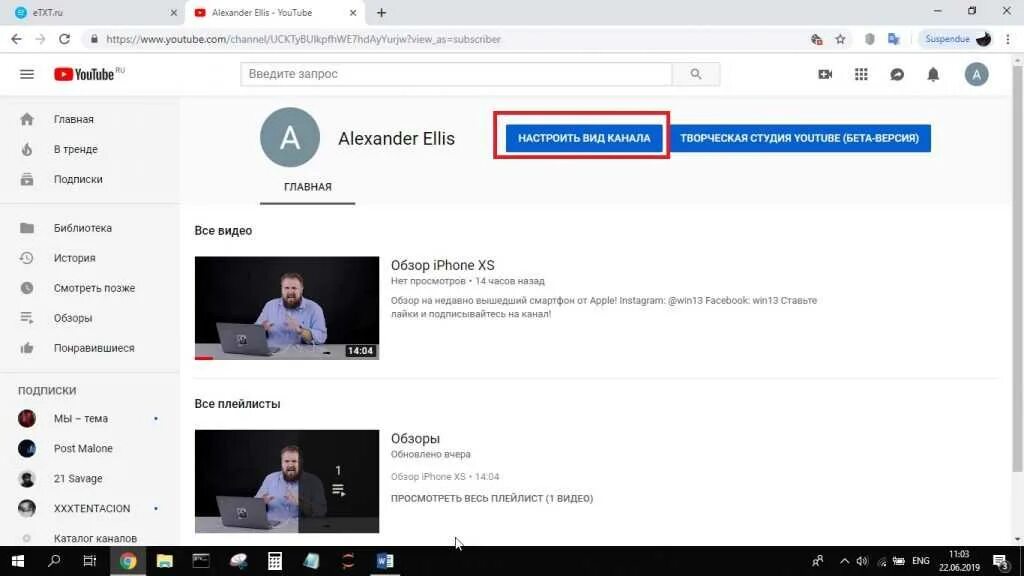Screen dimensions: 1024x576
Task: Click the search magnifier button
Action: click(x=696, y=74)
